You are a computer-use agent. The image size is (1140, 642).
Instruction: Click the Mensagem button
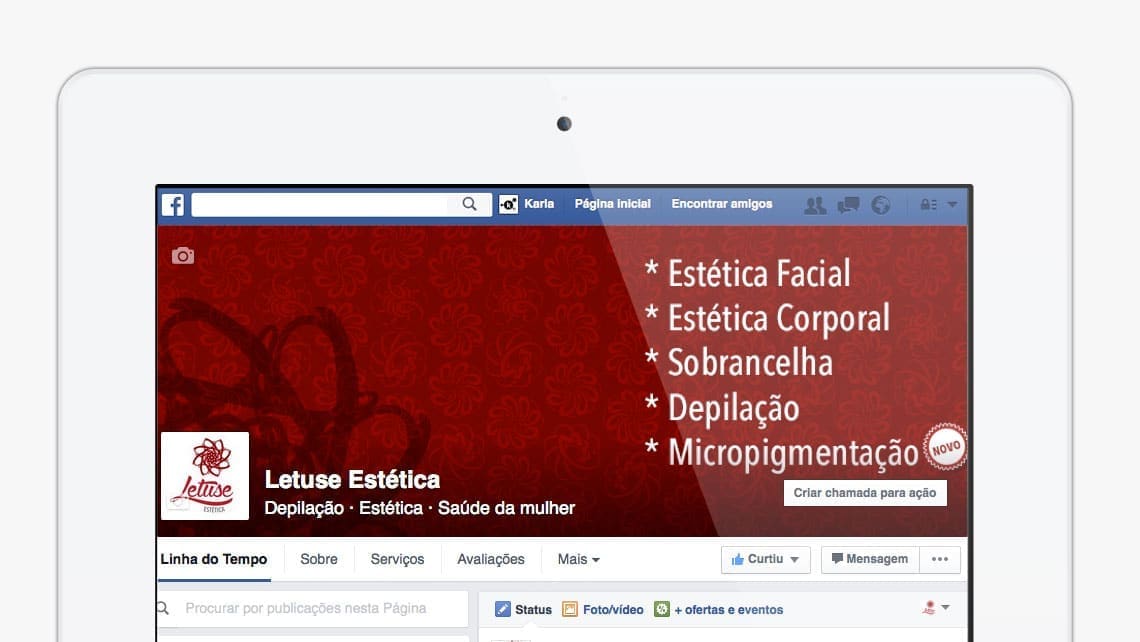[870, 559]
